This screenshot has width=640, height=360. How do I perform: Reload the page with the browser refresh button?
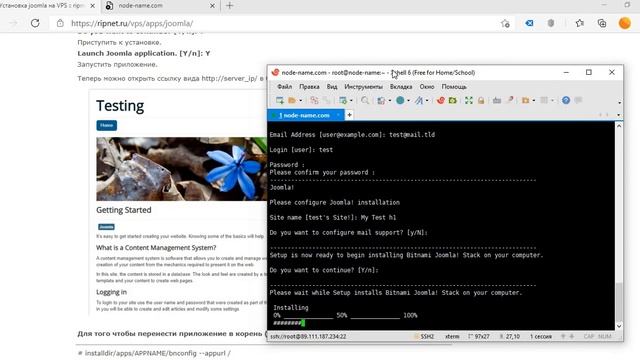coord(35,23)
